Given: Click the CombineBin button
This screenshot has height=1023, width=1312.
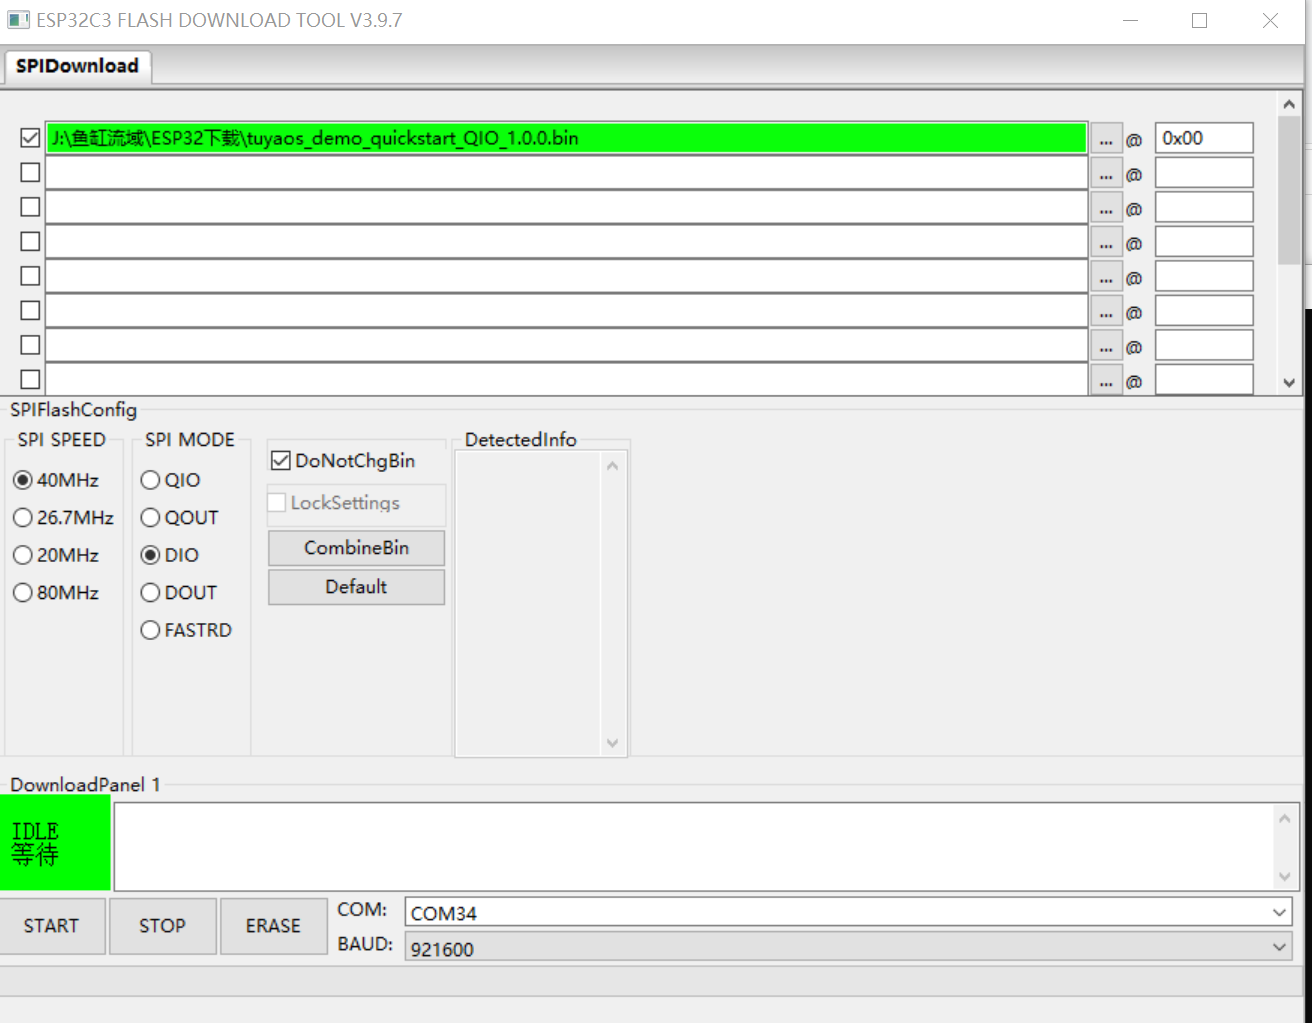Looking at the screenshot, I should coord(356,548).
